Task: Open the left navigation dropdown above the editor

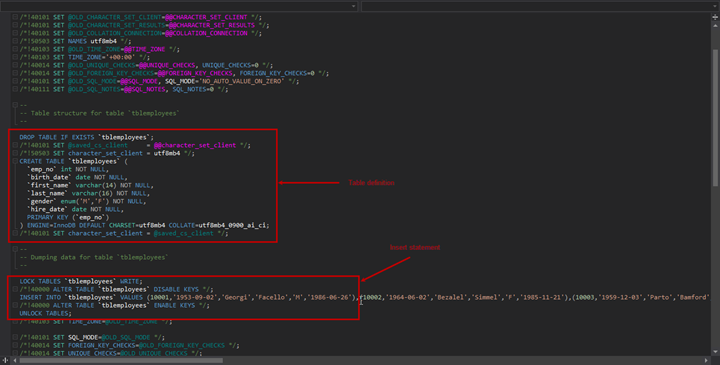Action: (x=179, y=6)
